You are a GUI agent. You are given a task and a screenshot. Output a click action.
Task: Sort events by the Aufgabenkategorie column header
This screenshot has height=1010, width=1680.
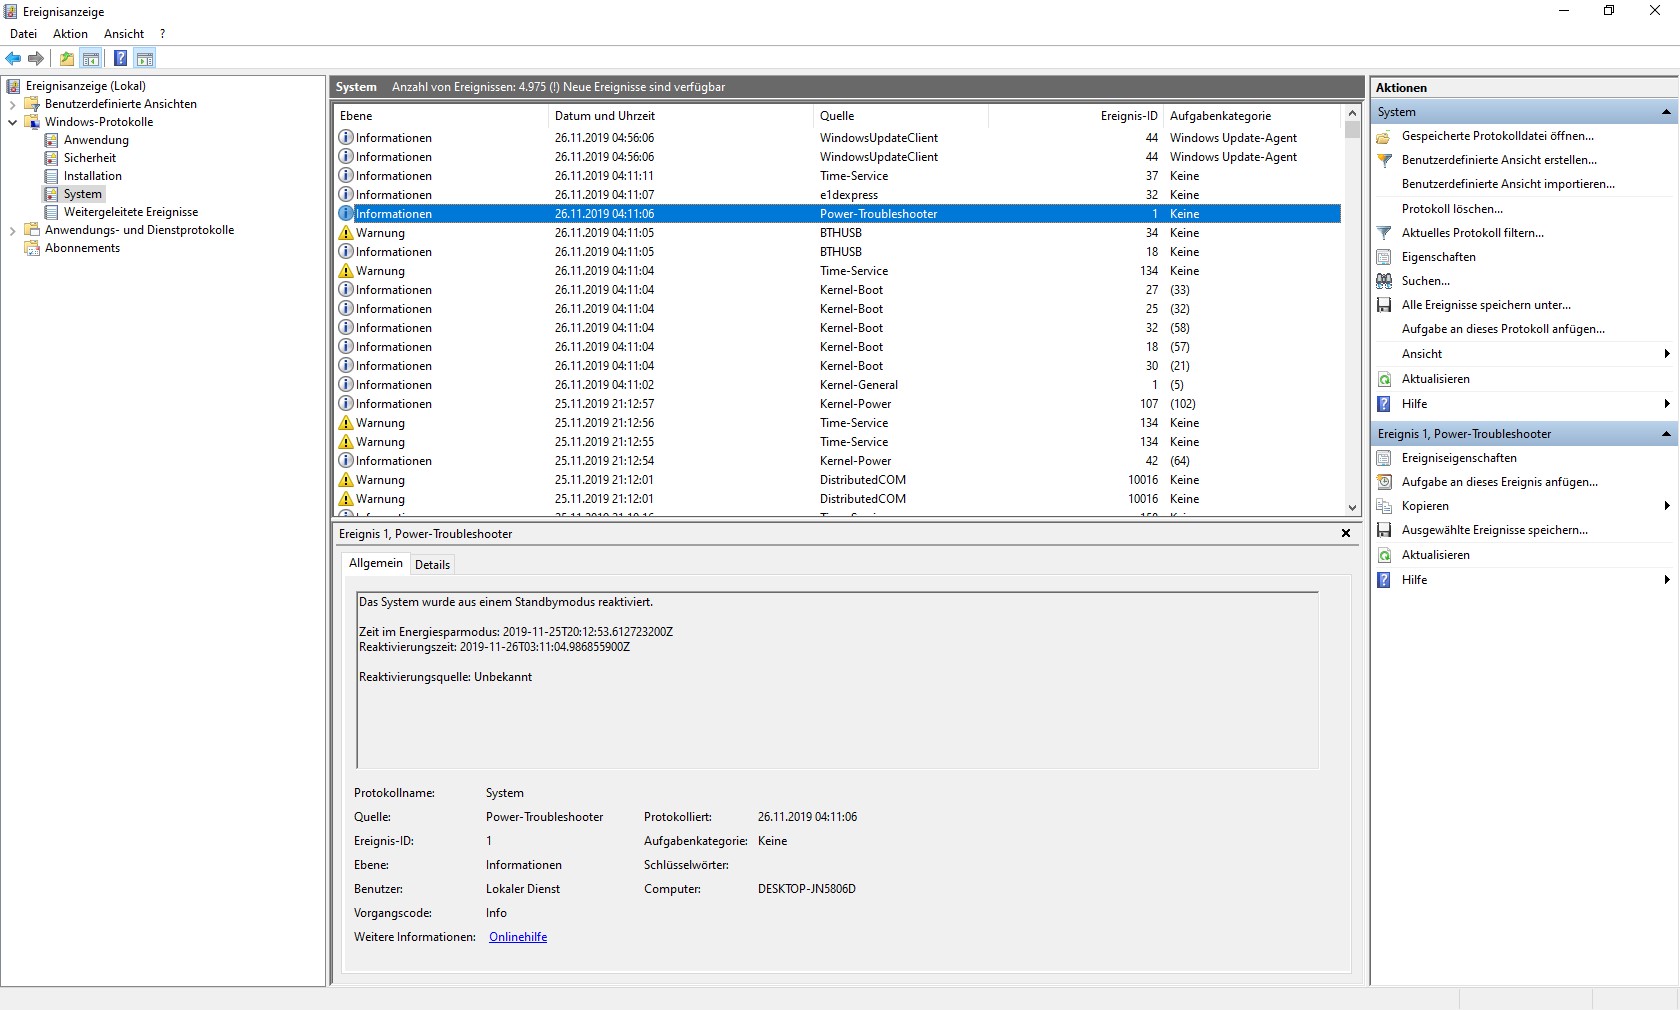[x=1253, y=116]
